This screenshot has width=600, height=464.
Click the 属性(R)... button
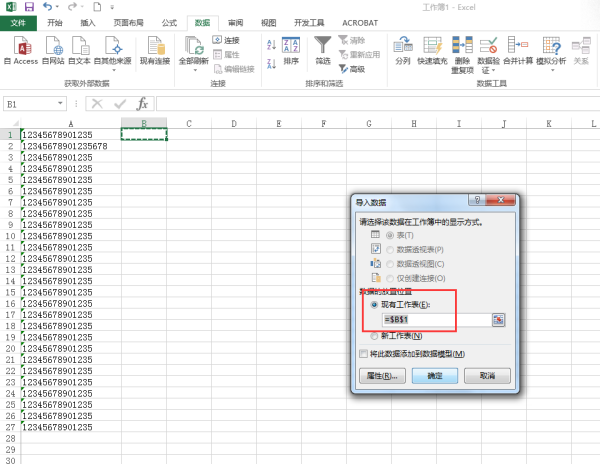pos(380,376)
